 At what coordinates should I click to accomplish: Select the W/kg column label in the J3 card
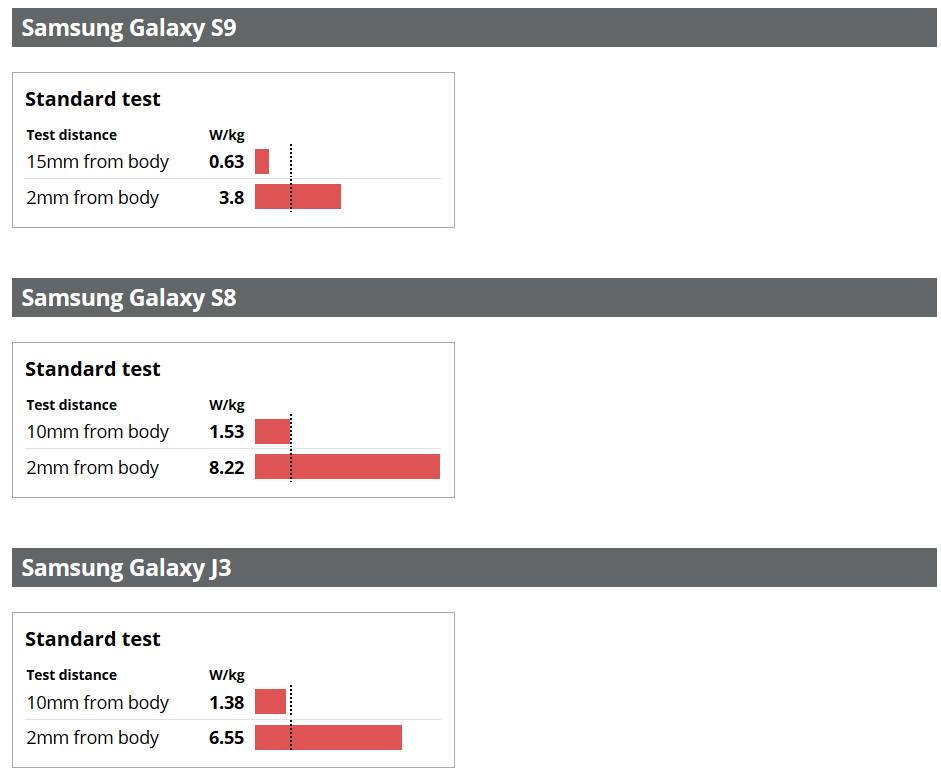[x=227, y=675]
